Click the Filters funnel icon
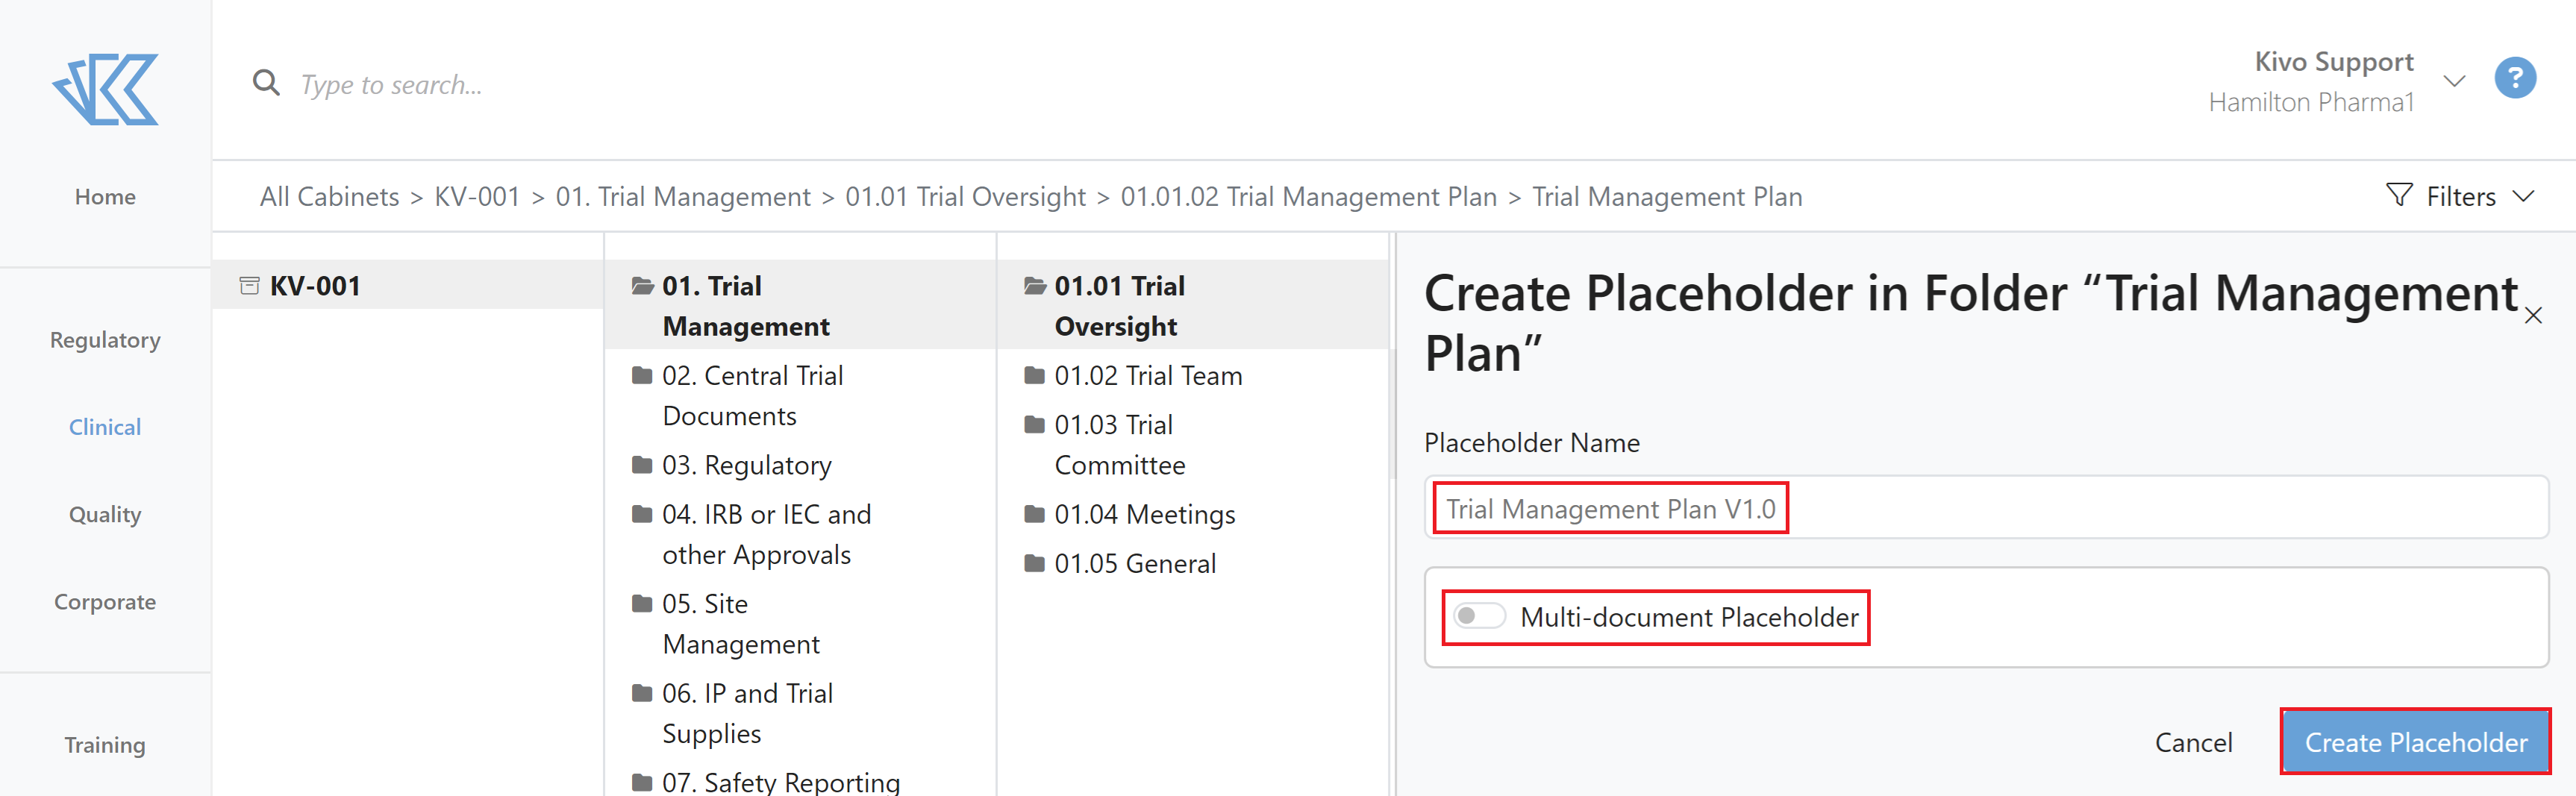2576x796 pixels. [x=2400, y=196]
